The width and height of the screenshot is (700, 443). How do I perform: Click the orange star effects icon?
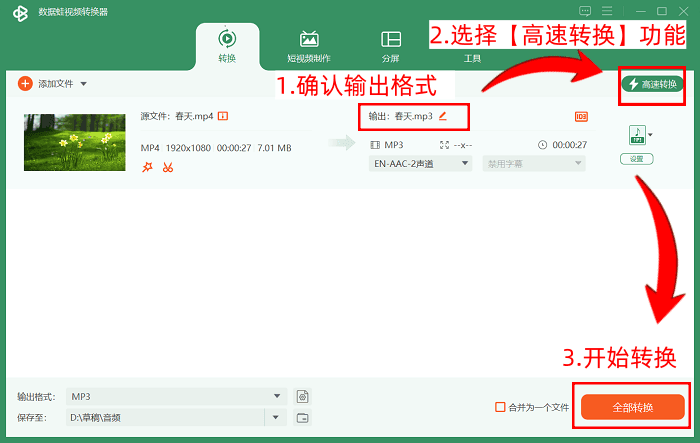147,167
